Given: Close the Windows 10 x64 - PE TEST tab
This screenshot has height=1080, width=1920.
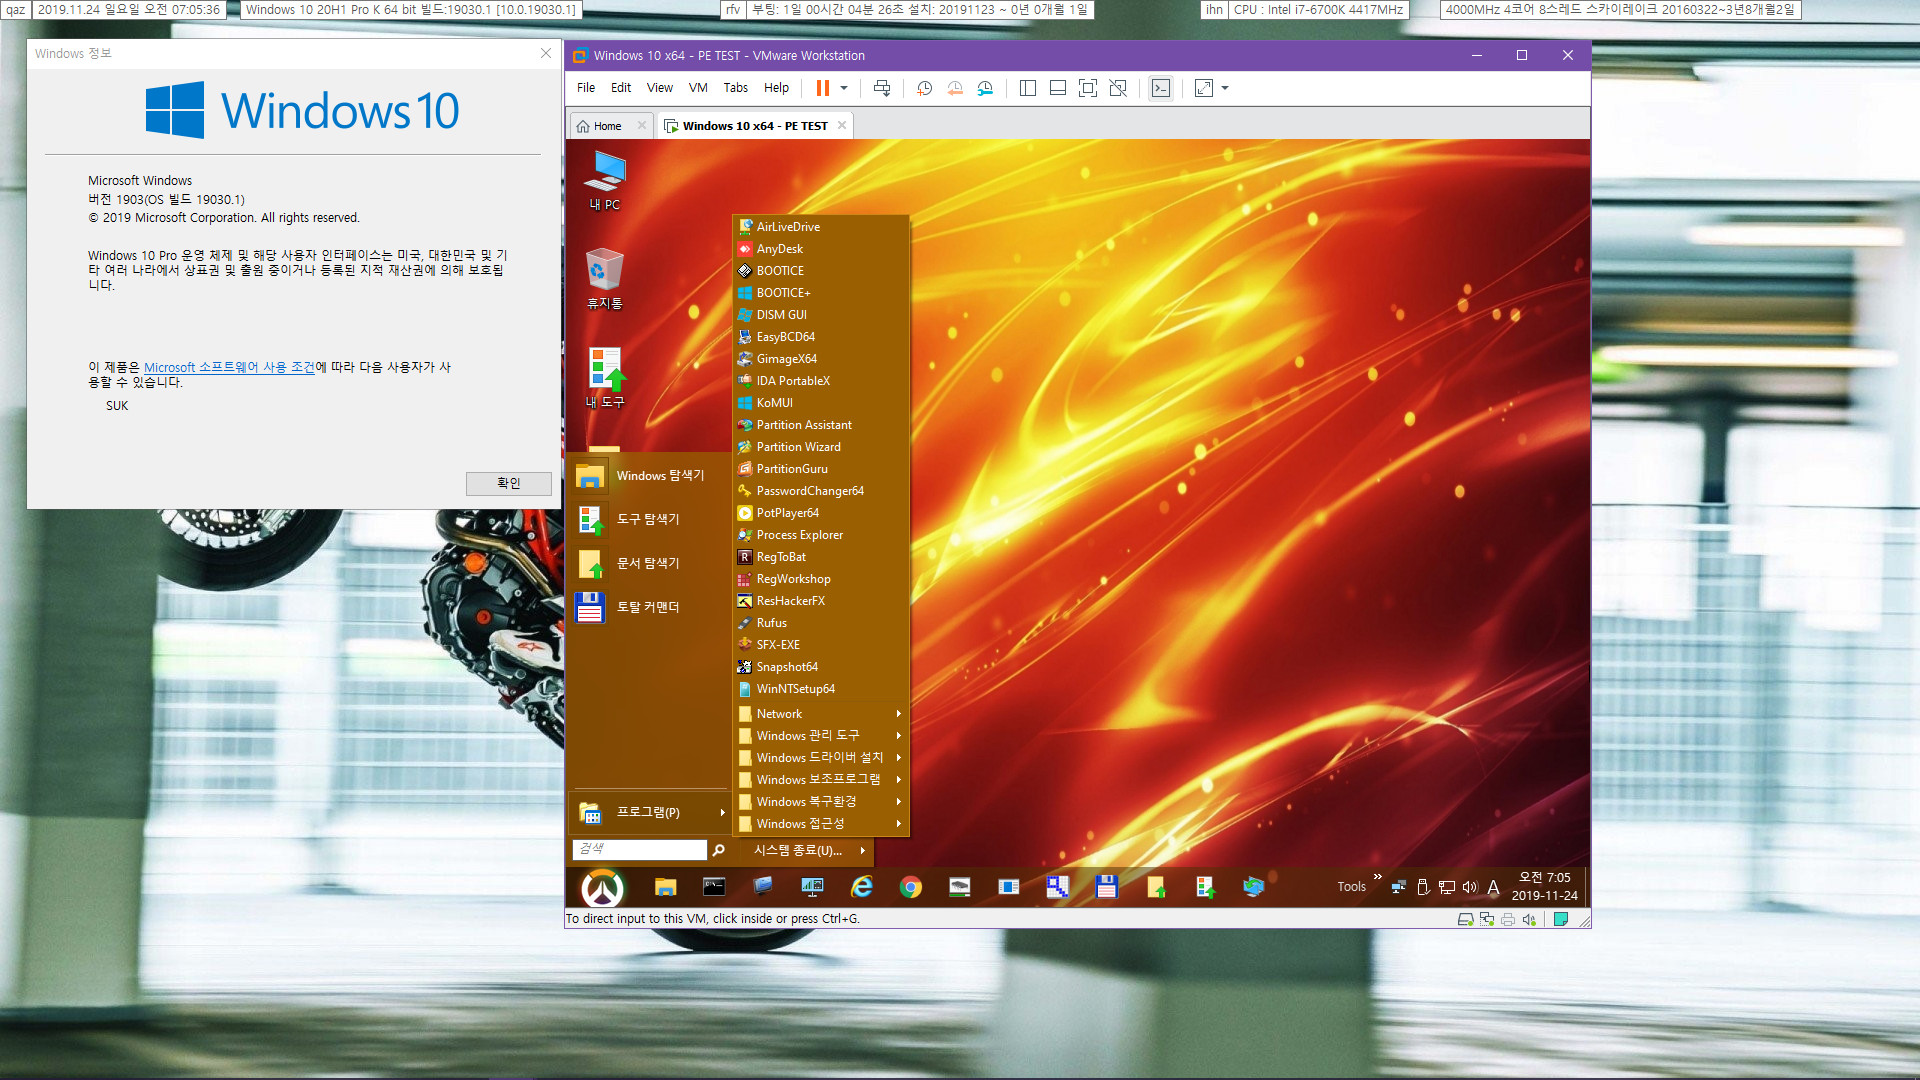Looking at the screenshot, I should click(x=842, y=125).
